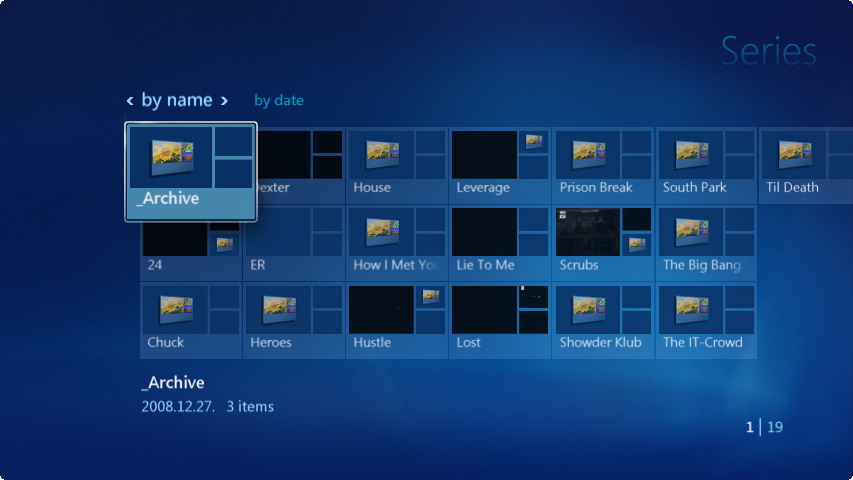The height and width of the screenshot is (480, 853).
Task: Open The Big Bang series folder
Action: pyautogui.click(x=707, y=243)
